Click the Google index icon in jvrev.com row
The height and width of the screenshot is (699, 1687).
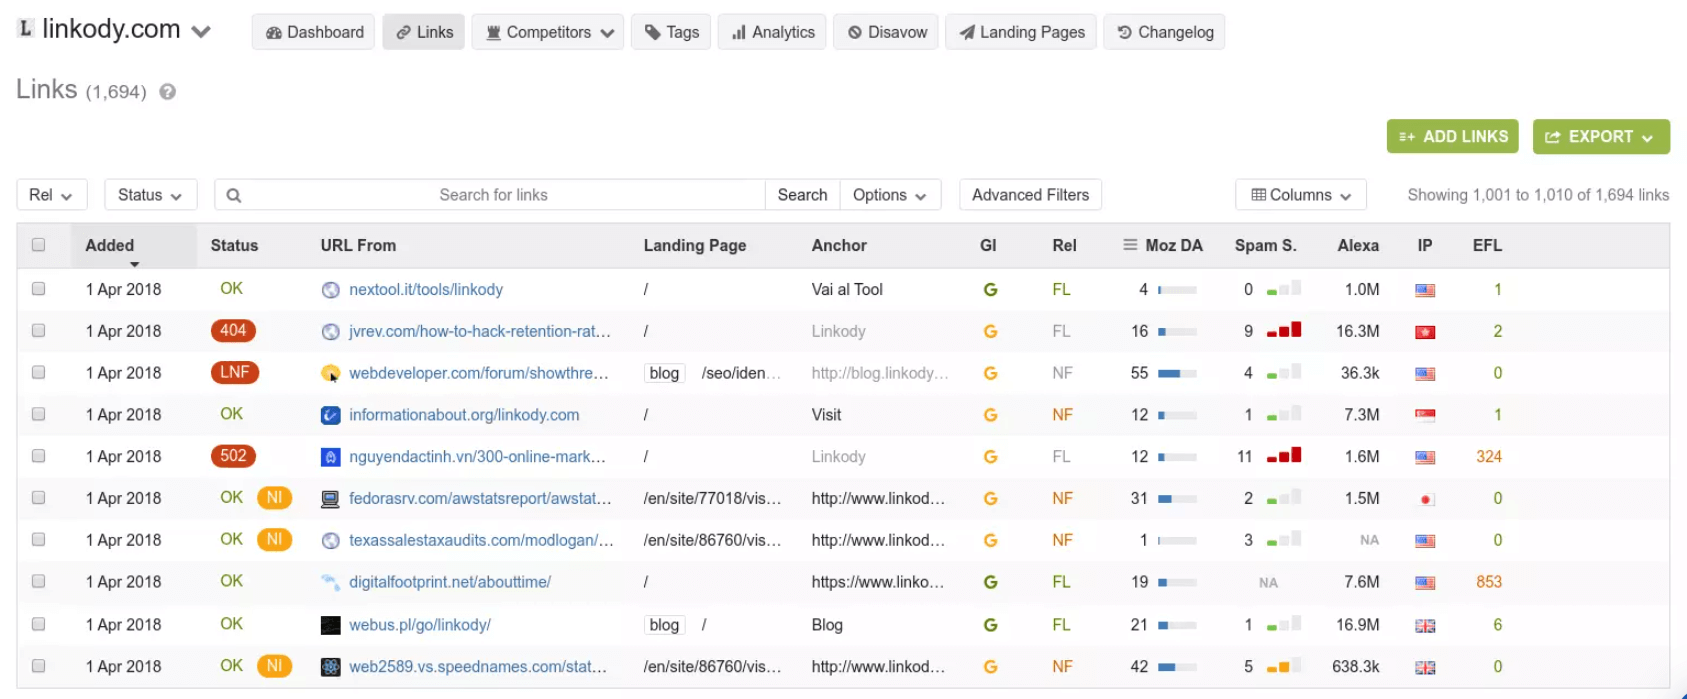click(x=990, y=332)
